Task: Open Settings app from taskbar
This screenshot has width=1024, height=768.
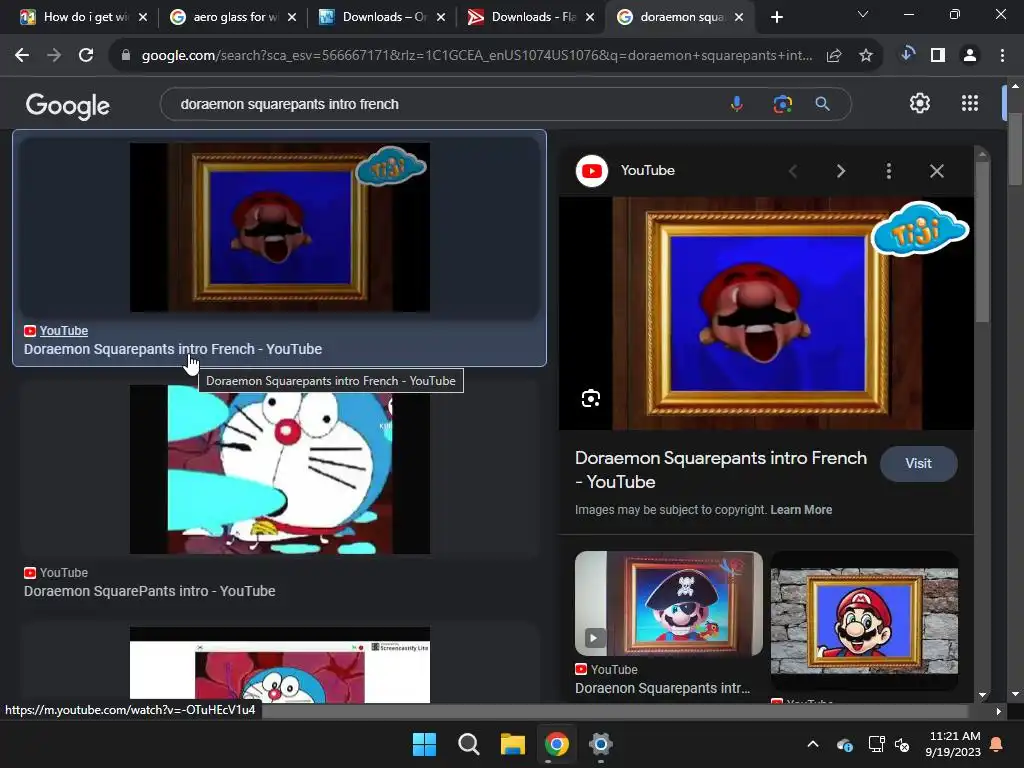Action: point(601,744)
